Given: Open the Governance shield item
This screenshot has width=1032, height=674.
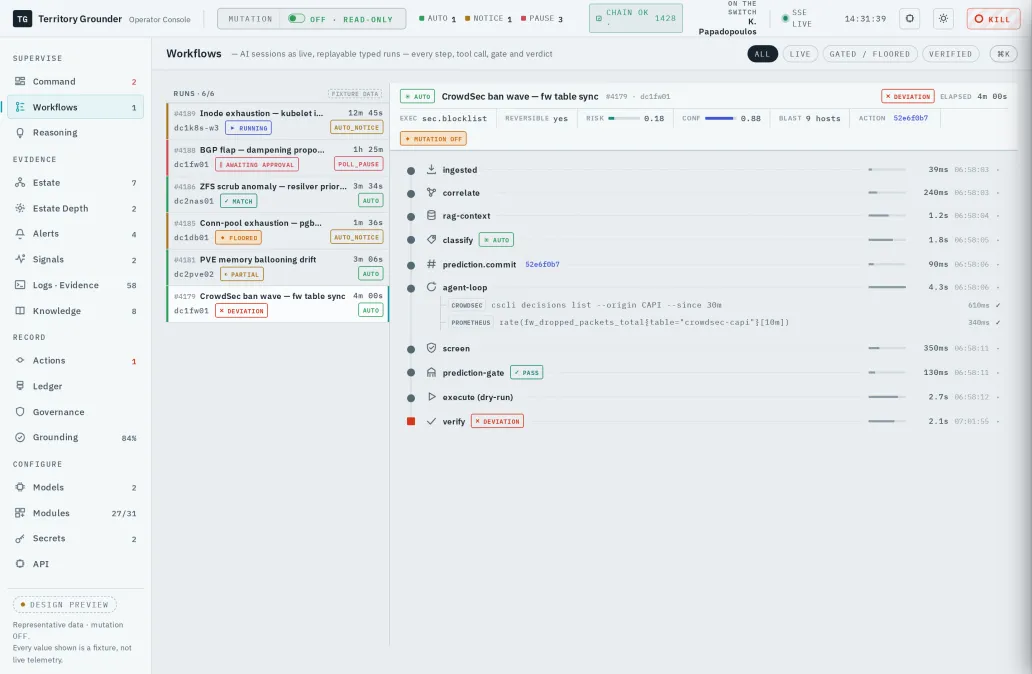Looking at the screenshot, I should 75,412.
